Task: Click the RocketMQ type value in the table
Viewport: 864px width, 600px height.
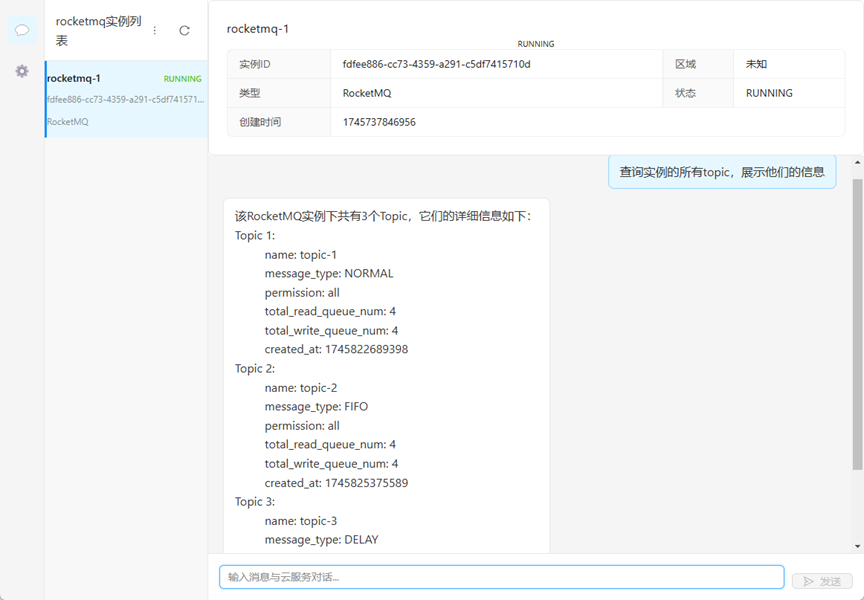Action: pyautogui.click(x=367, y=93)
